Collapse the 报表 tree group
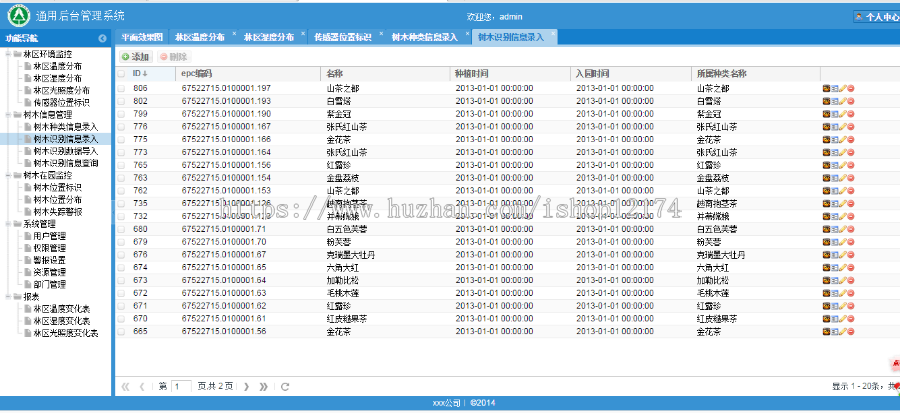Screen dimensions: 900x413 8,297
